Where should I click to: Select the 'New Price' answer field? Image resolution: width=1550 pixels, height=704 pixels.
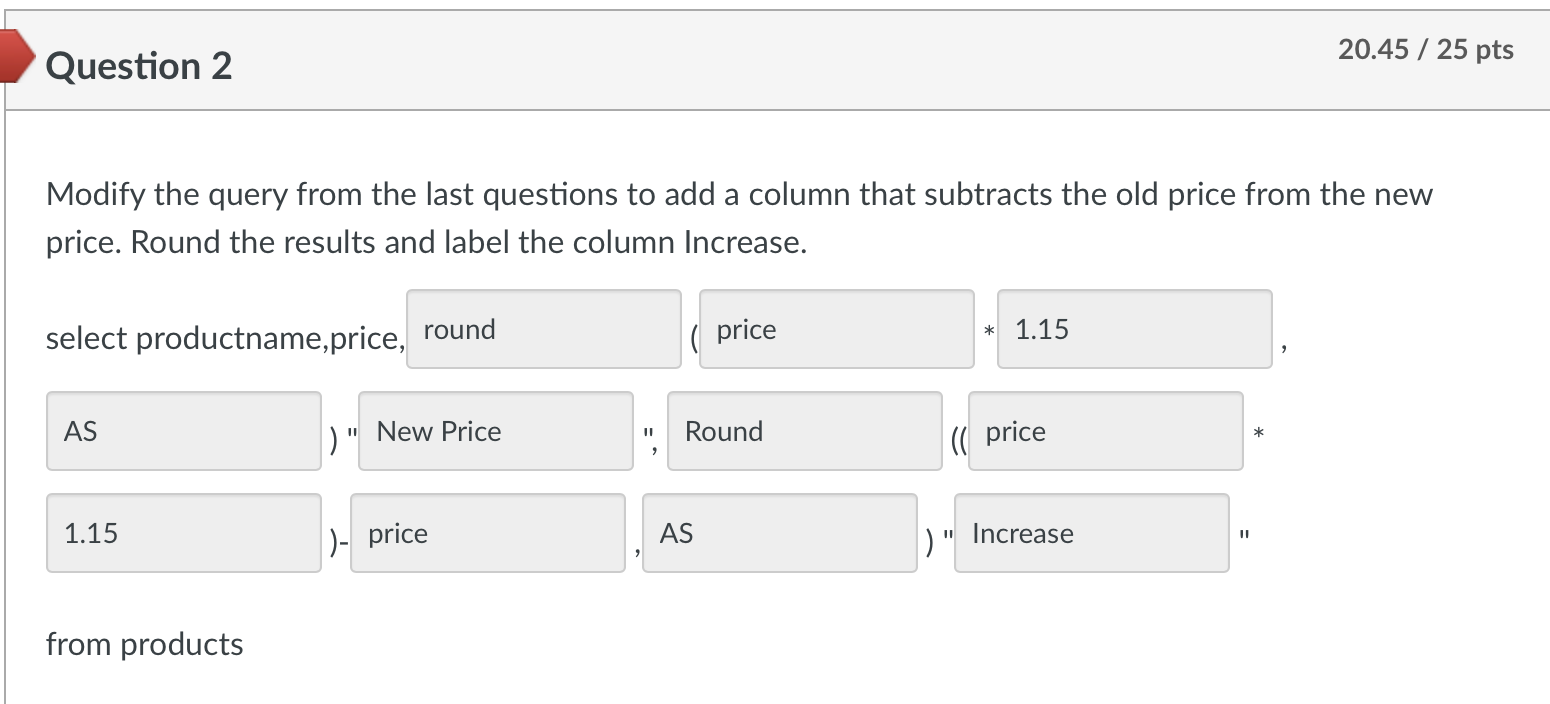pos(495,431)
